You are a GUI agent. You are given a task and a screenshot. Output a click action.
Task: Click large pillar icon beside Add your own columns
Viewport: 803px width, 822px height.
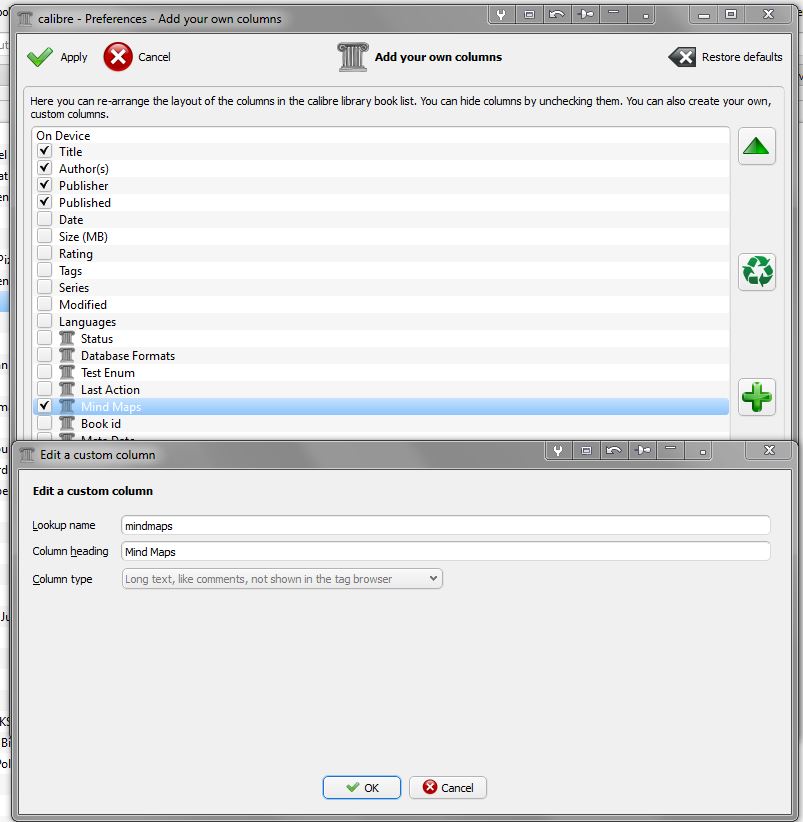pyautogui.click(x=353, y=57)
